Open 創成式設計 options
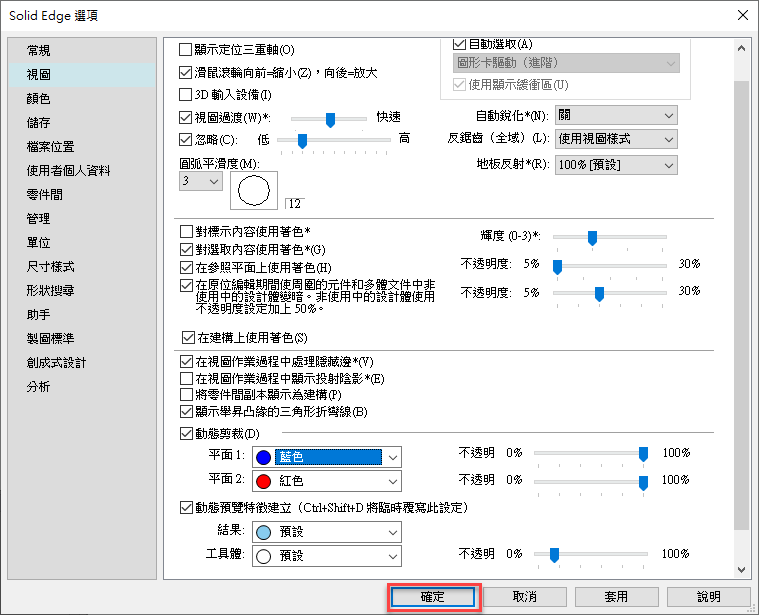Viewport: 759px width, 615px height. pyautogui.click(x=56, y=362)
